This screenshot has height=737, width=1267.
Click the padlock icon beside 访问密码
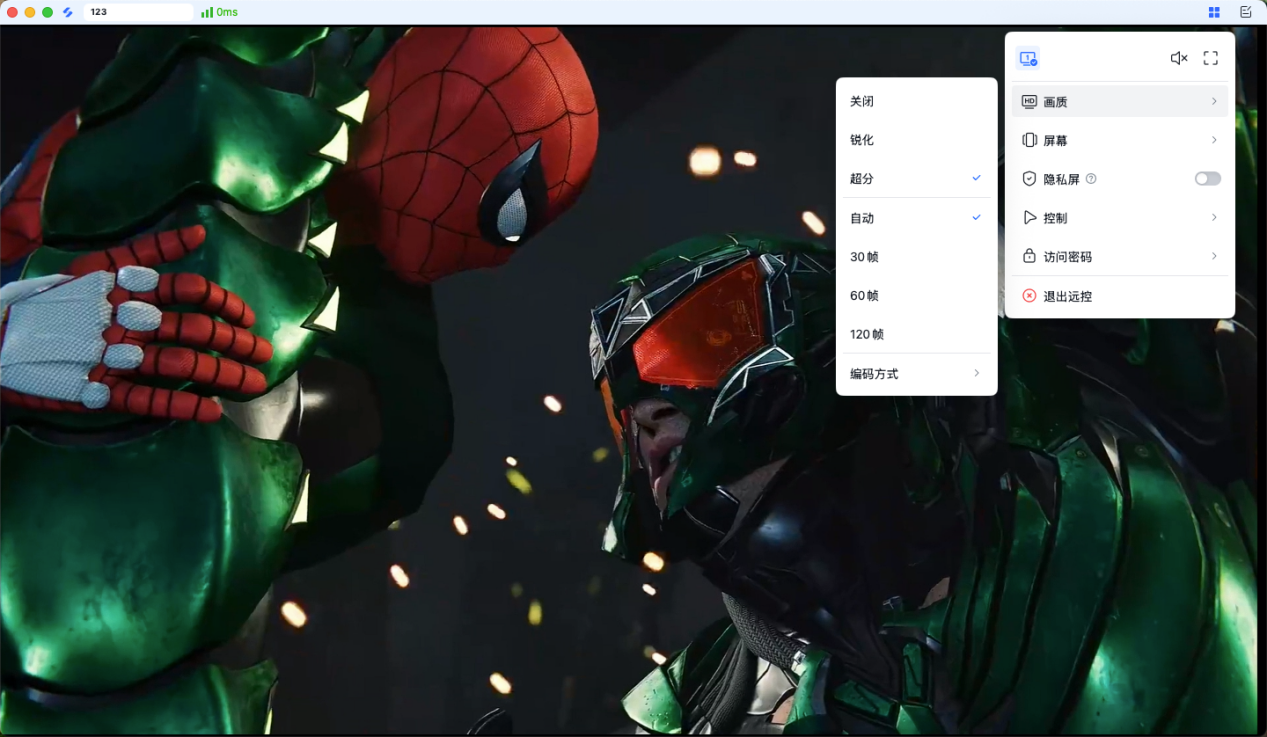[x=1029, y=256]
